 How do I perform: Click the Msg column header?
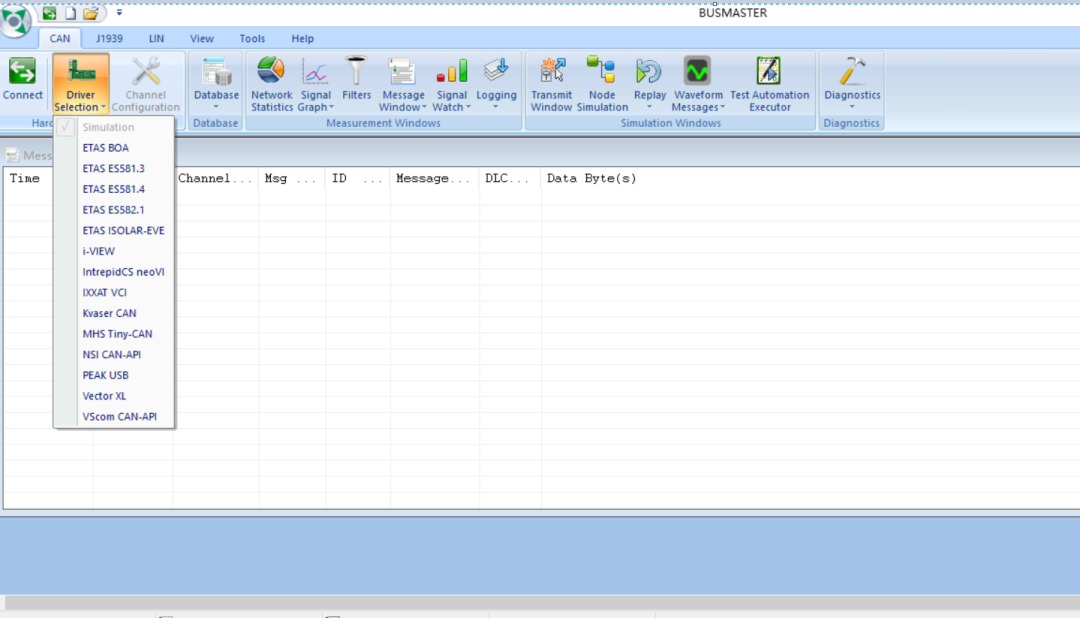click(x=290, y=178)
